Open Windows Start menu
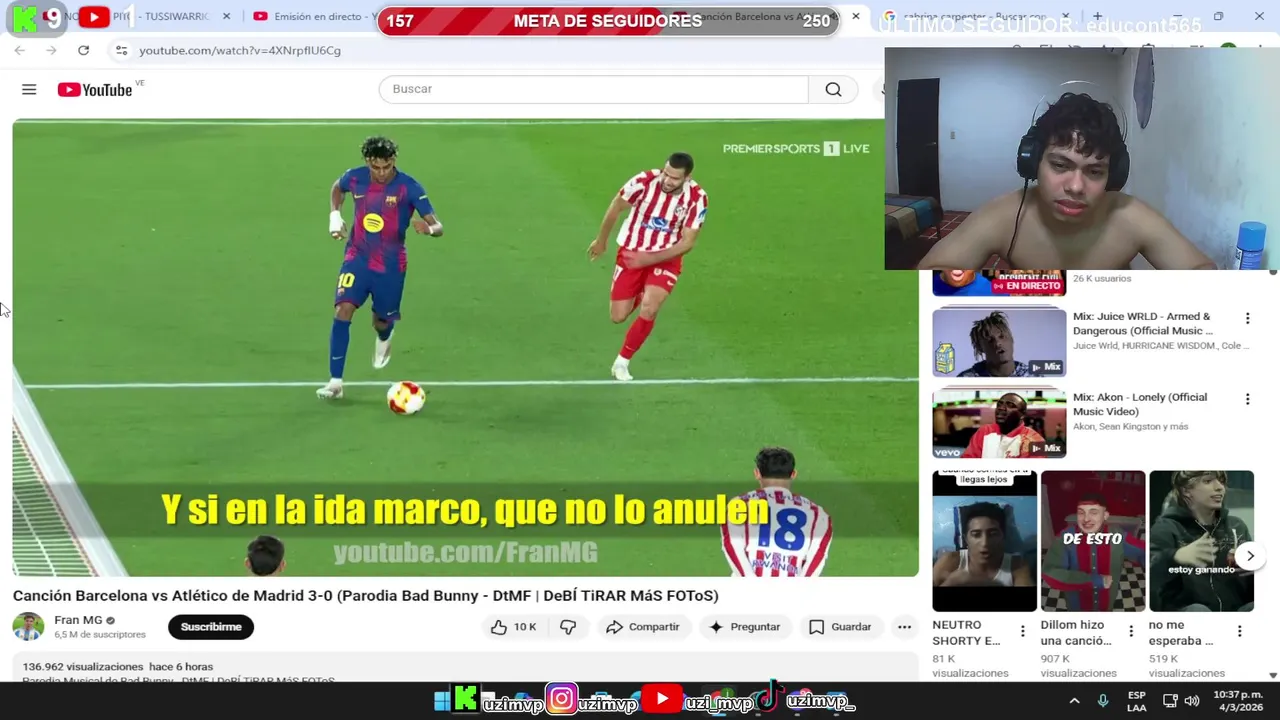1280x720 pixels. tap(441, 701)
